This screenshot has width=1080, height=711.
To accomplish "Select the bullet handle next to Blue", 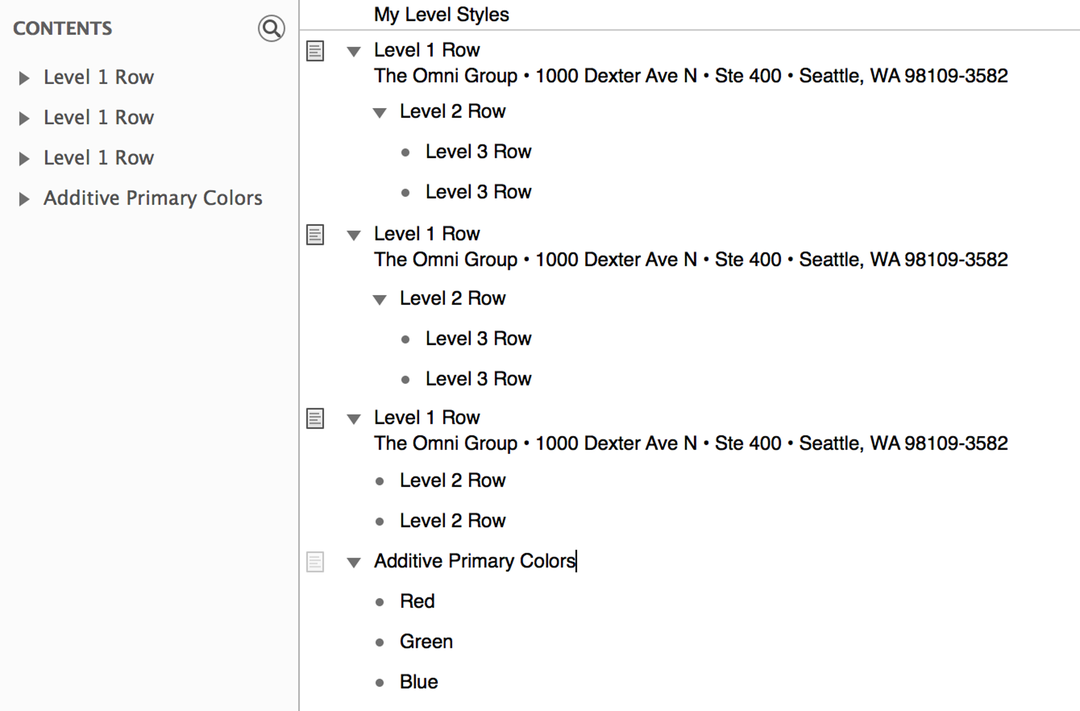I will [380, 683].
